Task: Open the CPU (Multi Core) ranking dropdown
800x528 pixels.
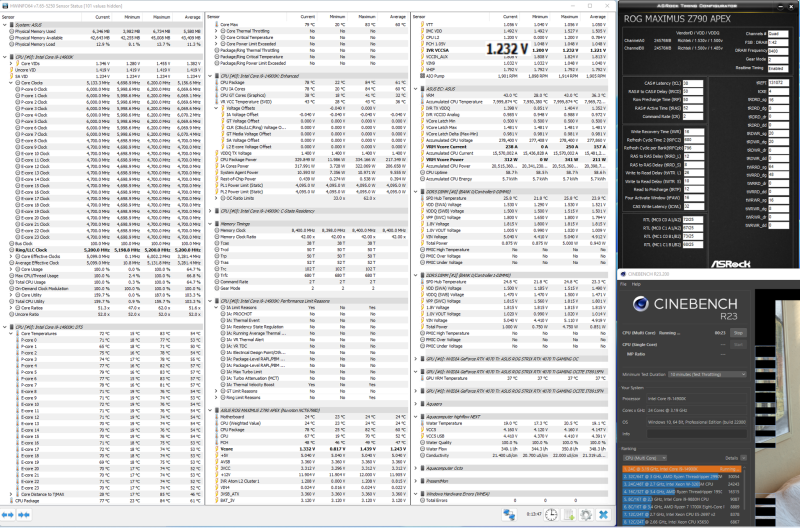Action: tap(645, 458)
